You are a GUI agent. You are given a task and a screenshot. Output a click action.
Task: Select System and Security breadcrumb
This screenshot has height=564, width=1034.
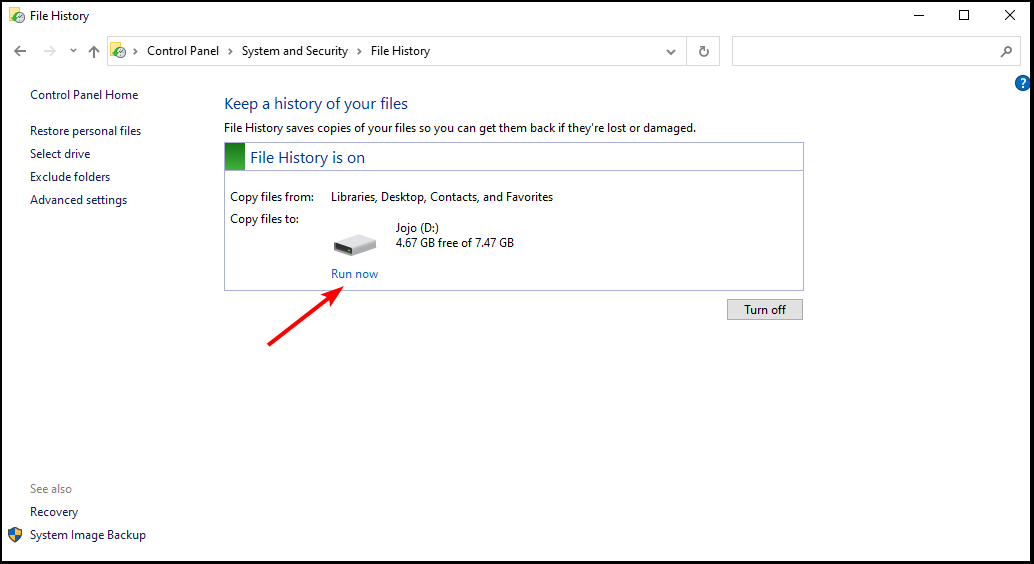295,51
